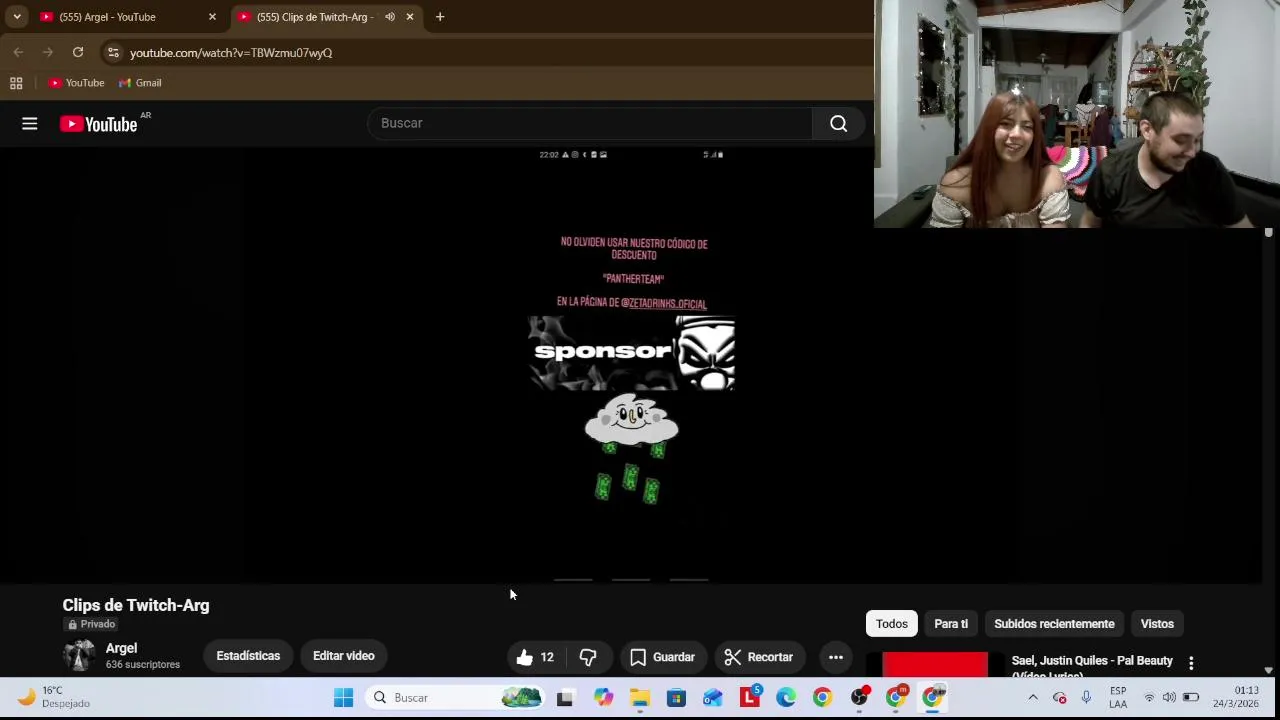Save the video using Guardar
Viewport: 1280px width, 720px height.
click(662, 657)
